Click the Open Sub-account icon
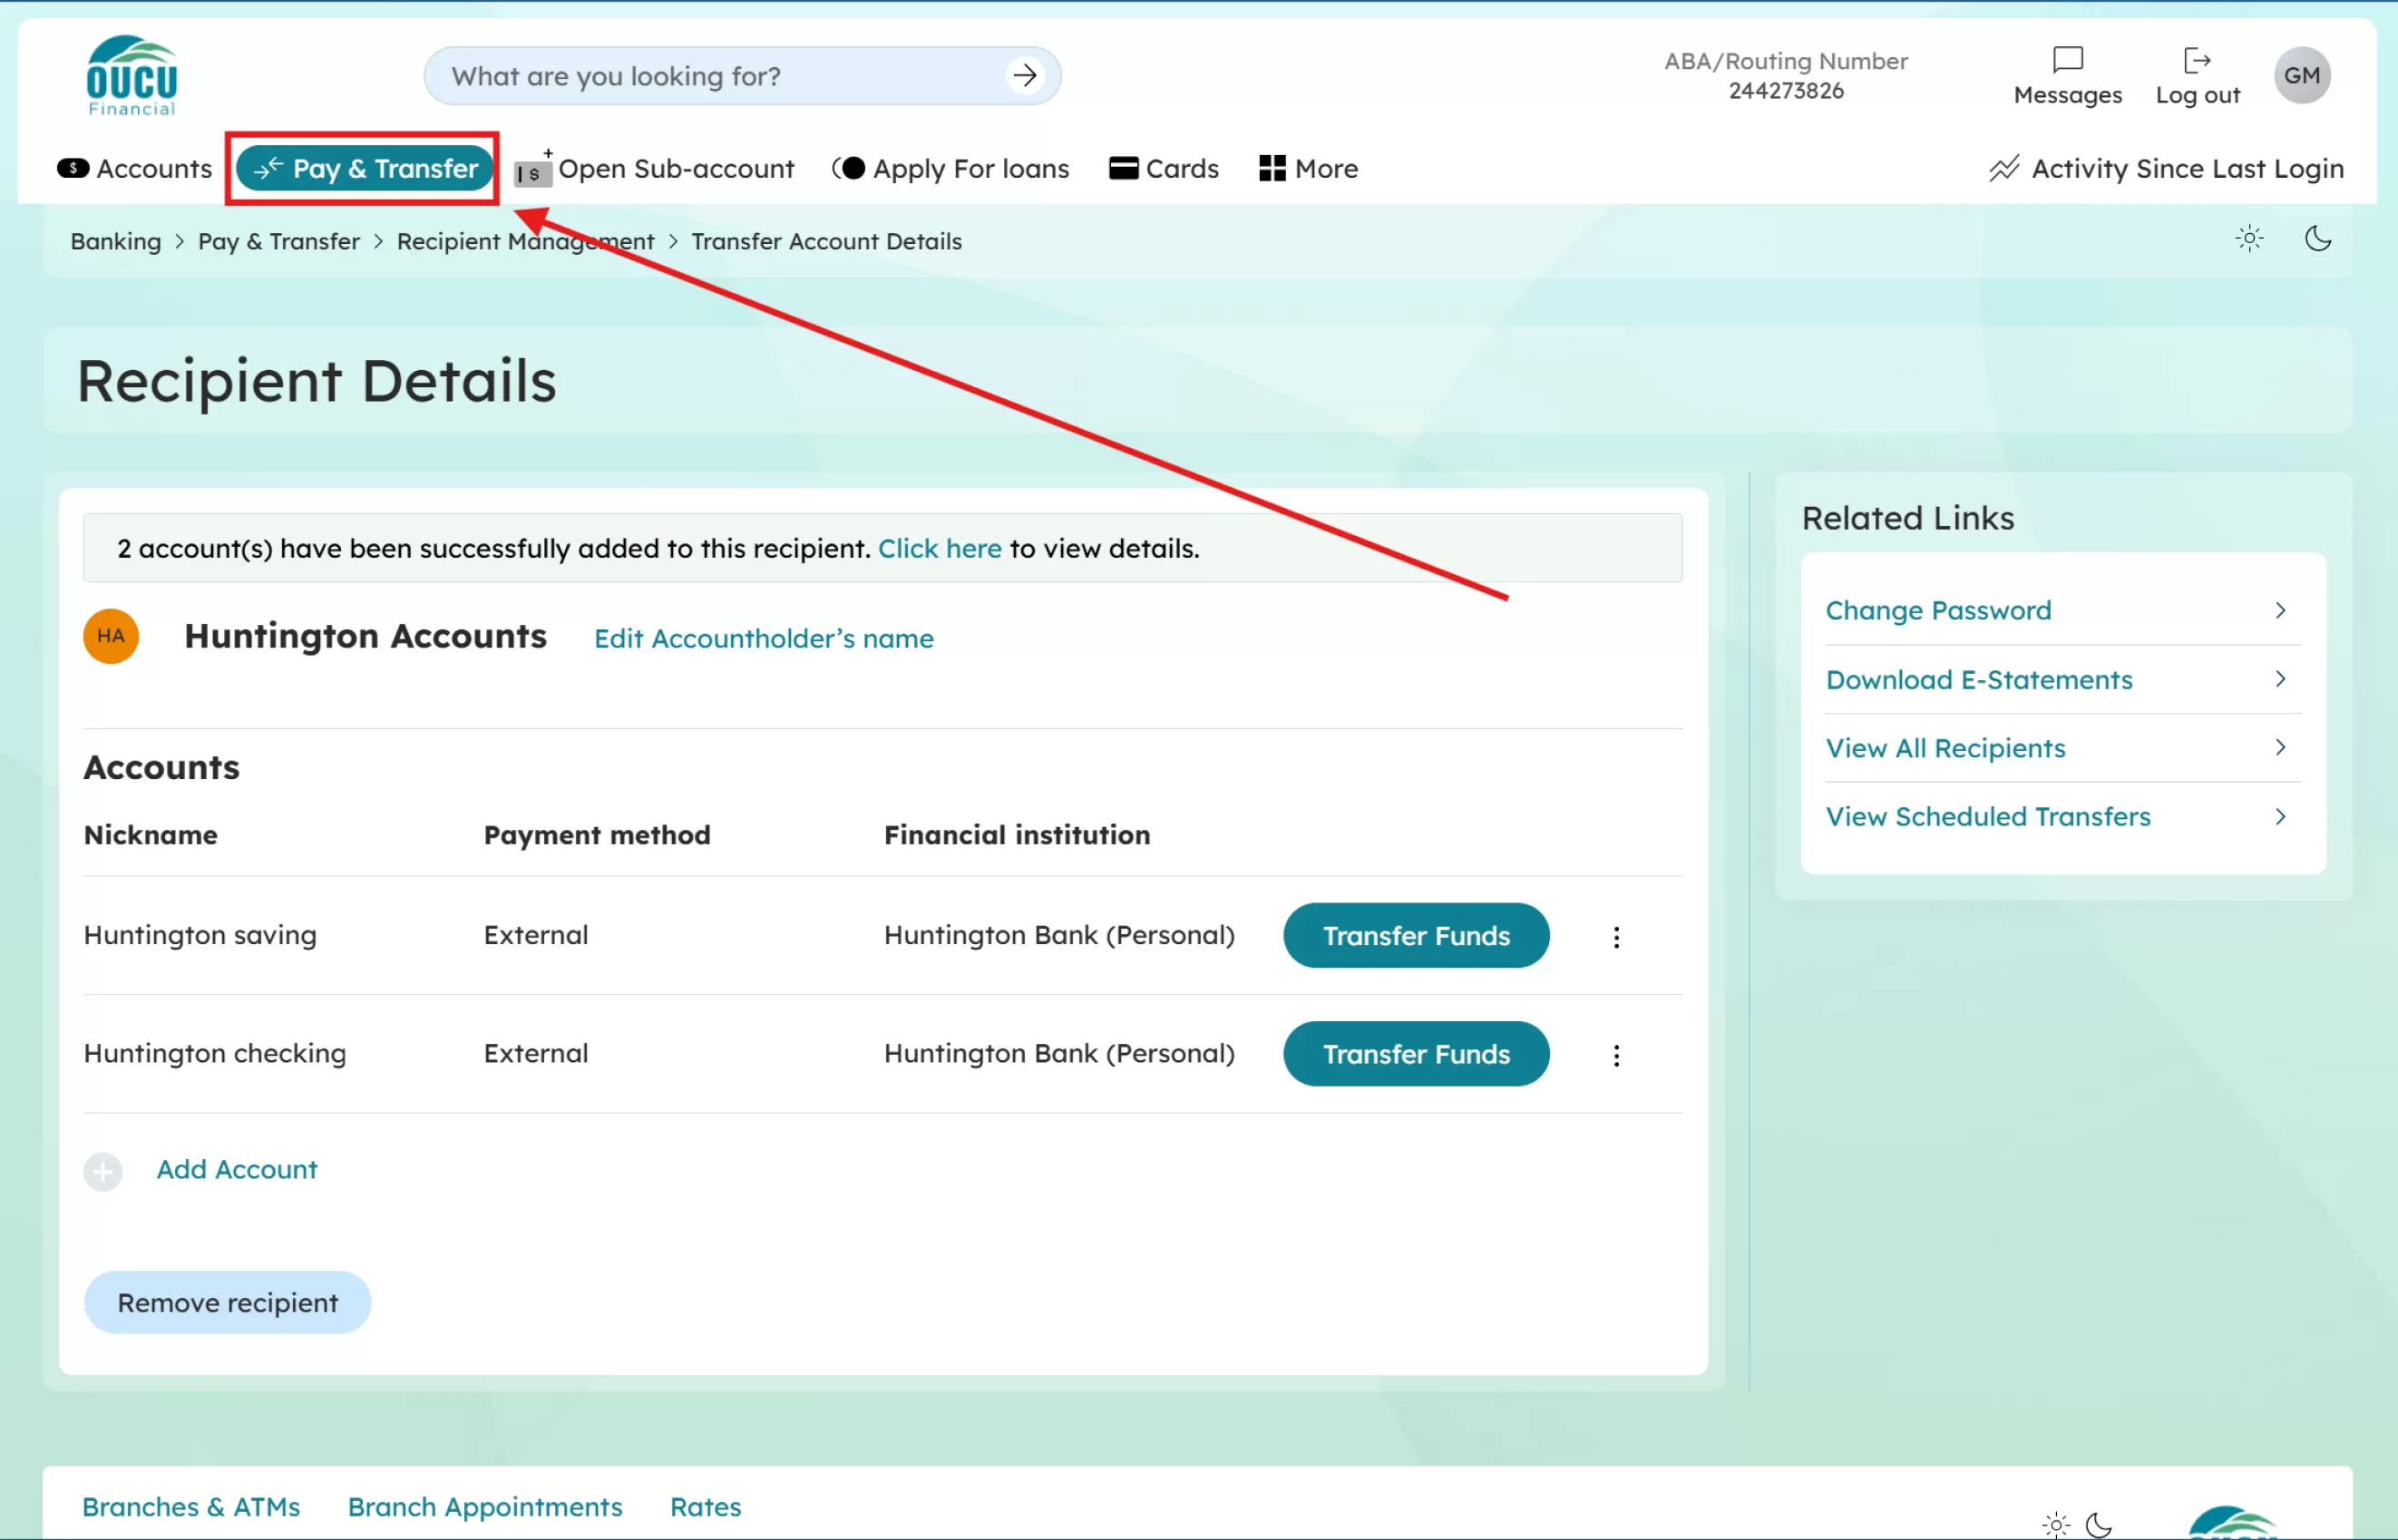The height and width of the screenshot is (1540, 2398). click(x=533, y=169)
